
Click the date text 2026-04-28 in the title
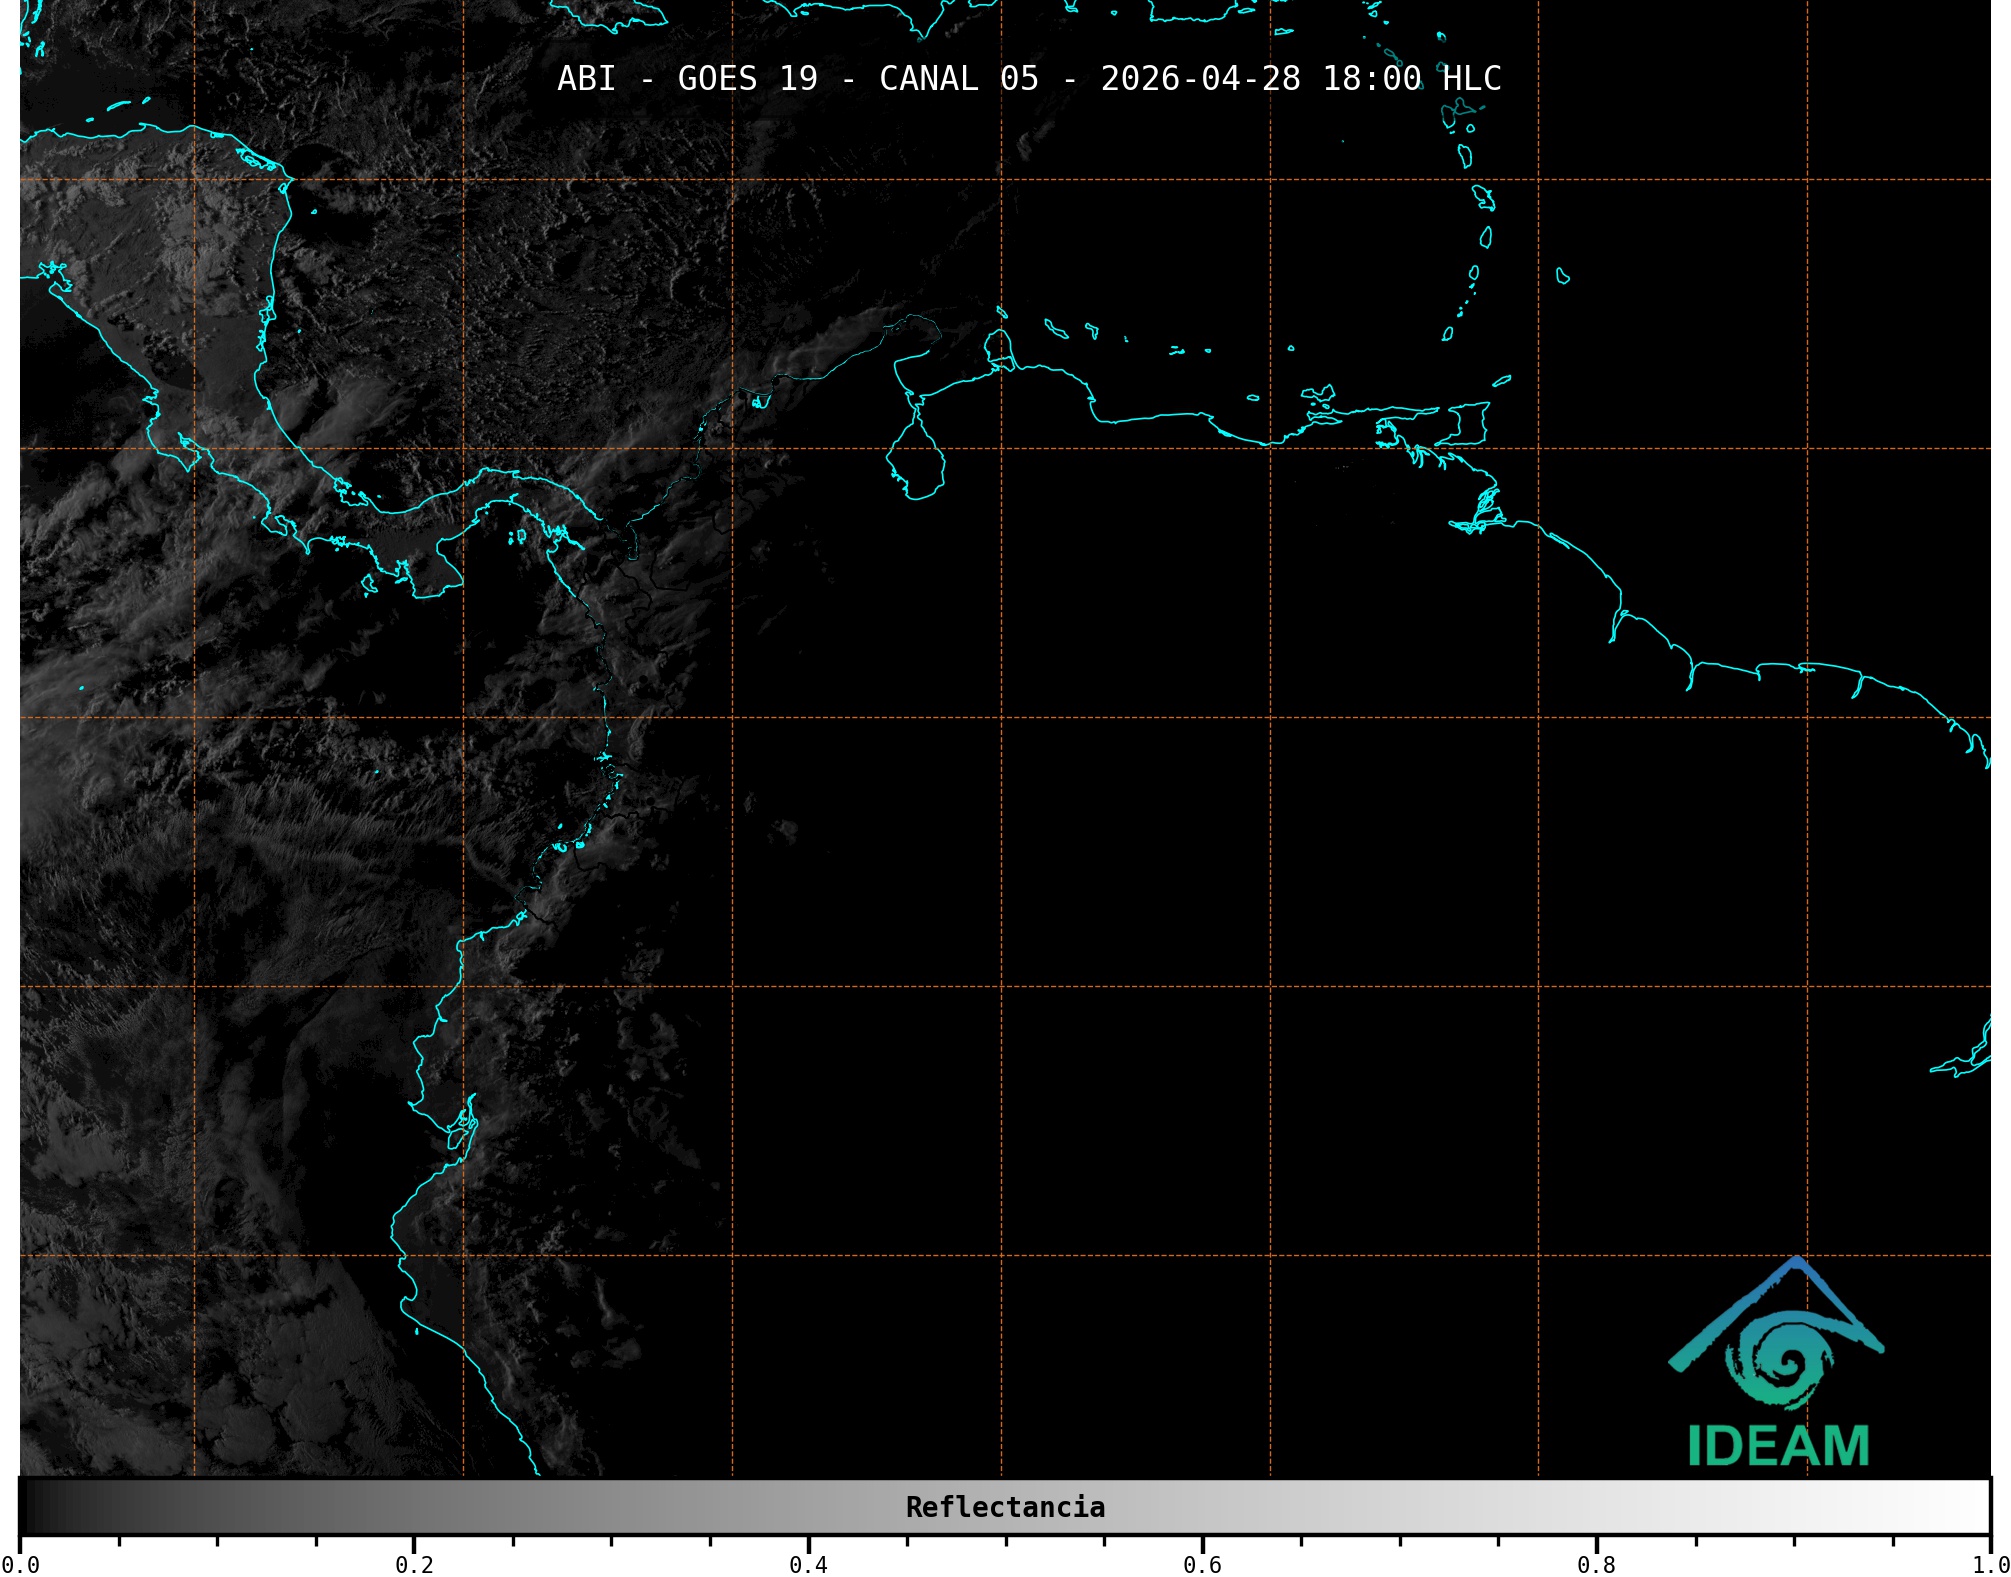(1200, 78)
